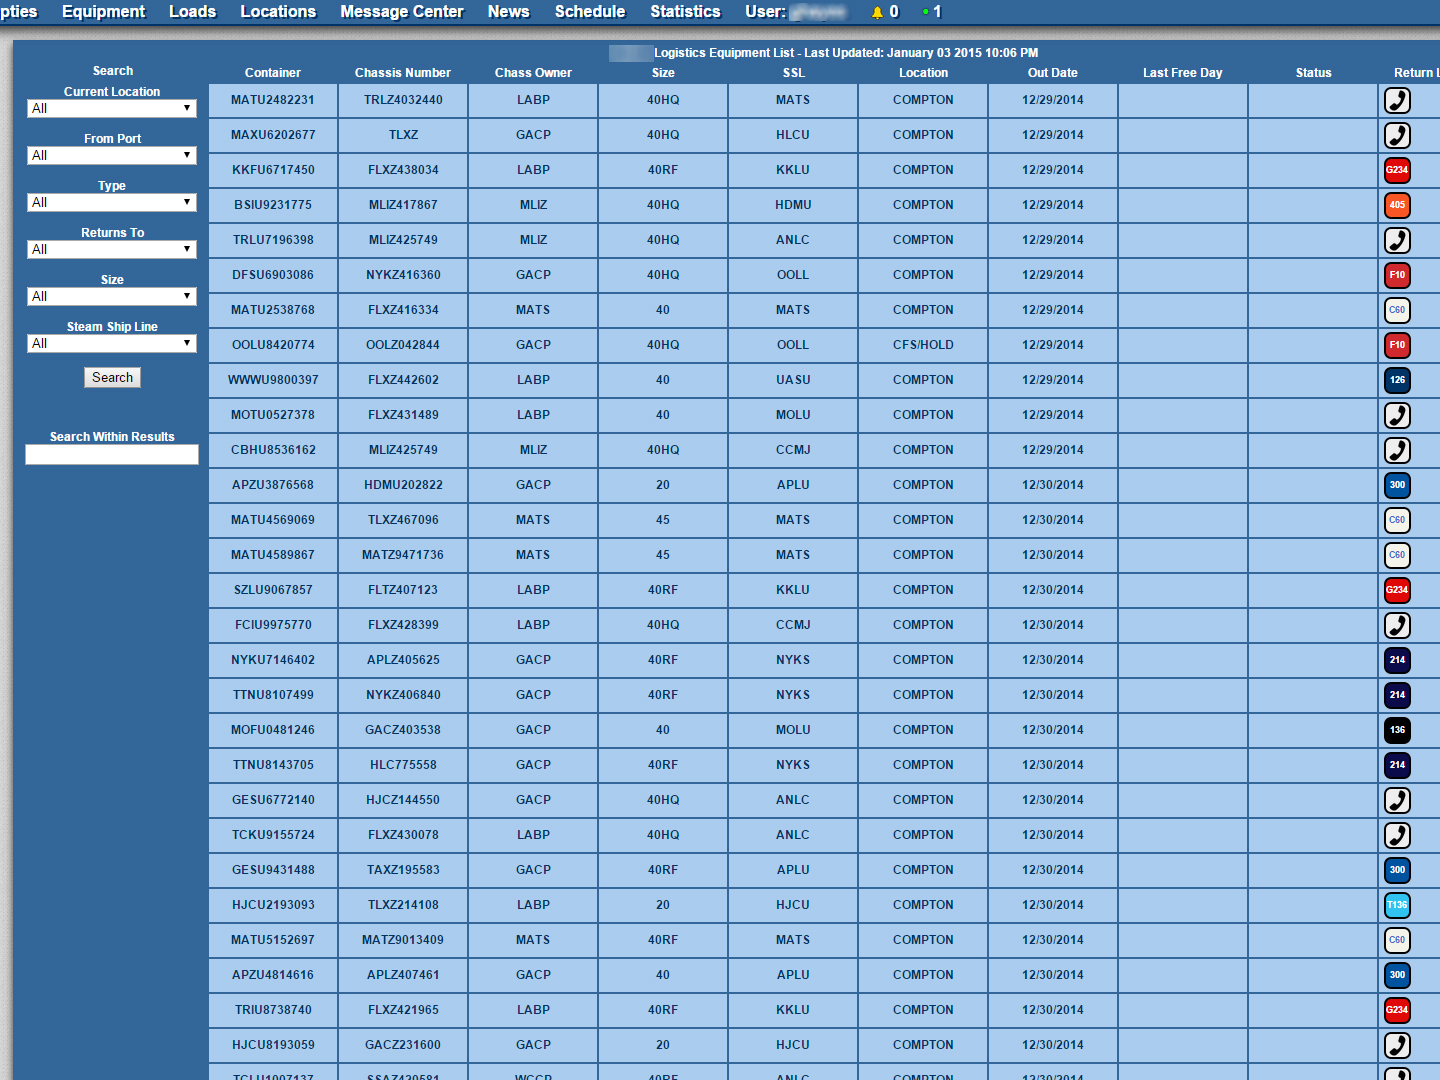Sort by Location column header
The image size is (1440, 1080).
923,73
